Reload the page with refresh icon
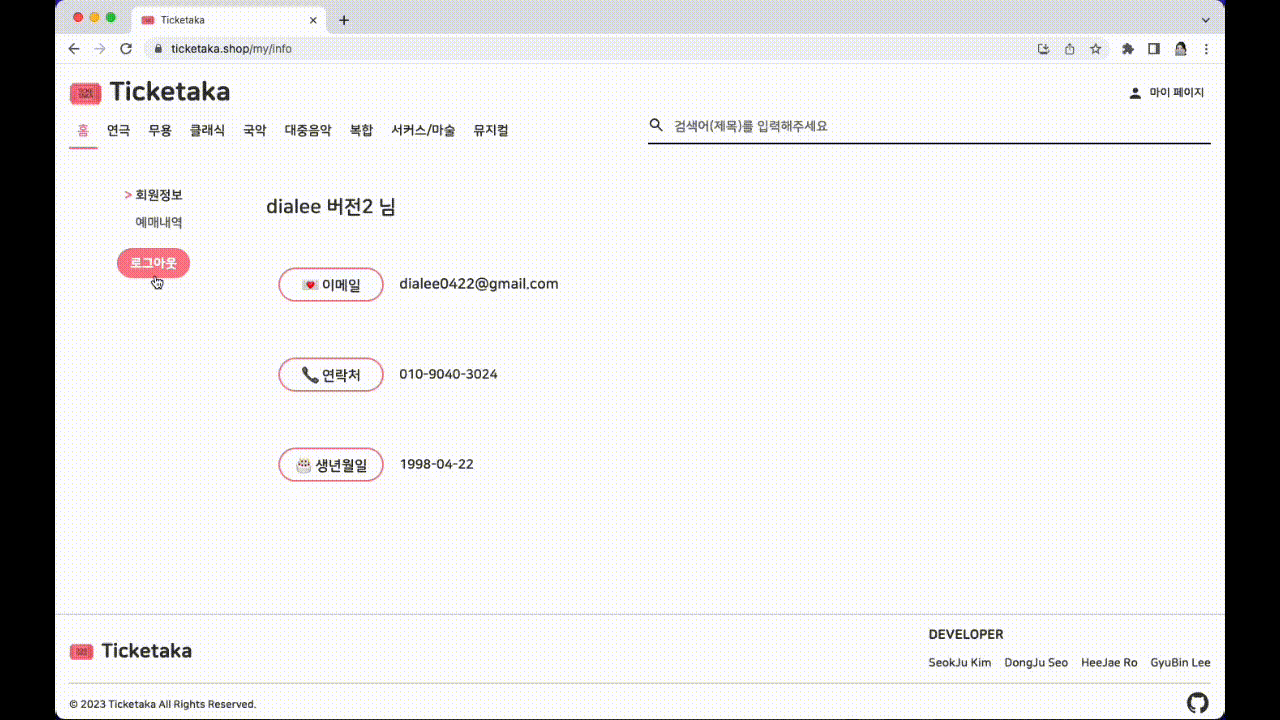This screenshot has width=1280, height=720. tap(126, 48)
